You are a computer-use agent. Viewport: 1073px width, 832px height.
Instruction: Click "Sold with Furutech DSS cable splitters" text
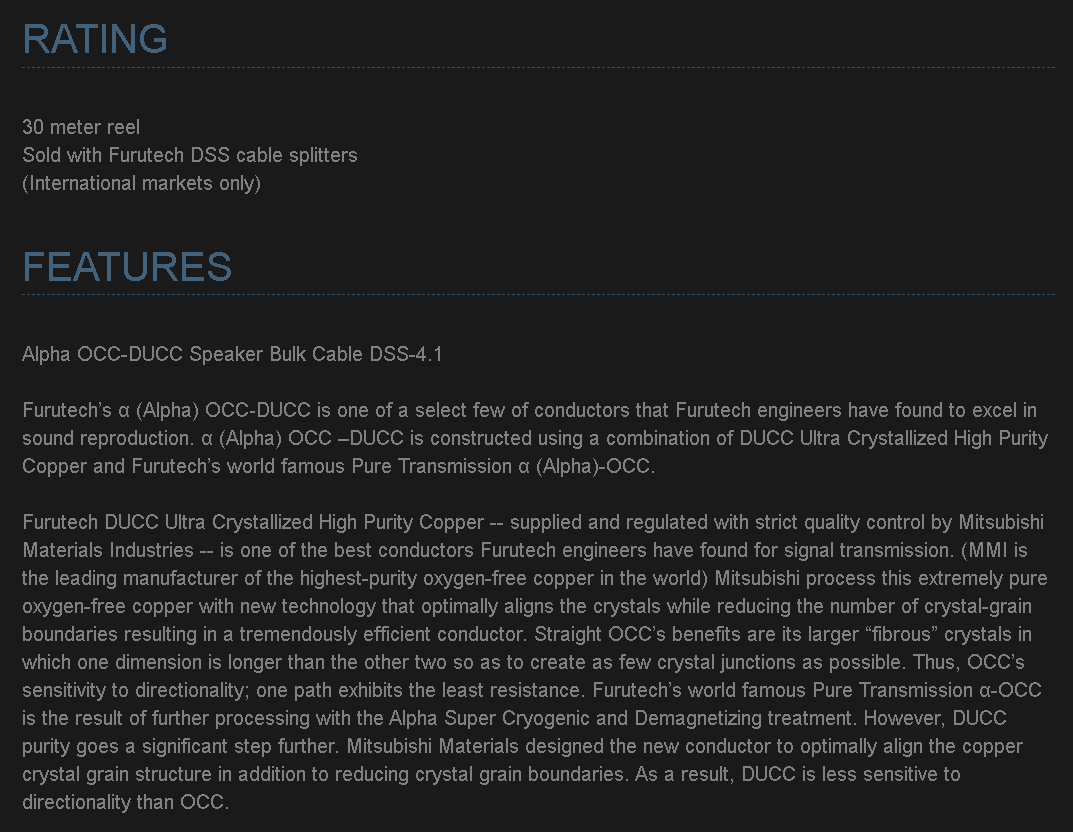pos(190,155)
